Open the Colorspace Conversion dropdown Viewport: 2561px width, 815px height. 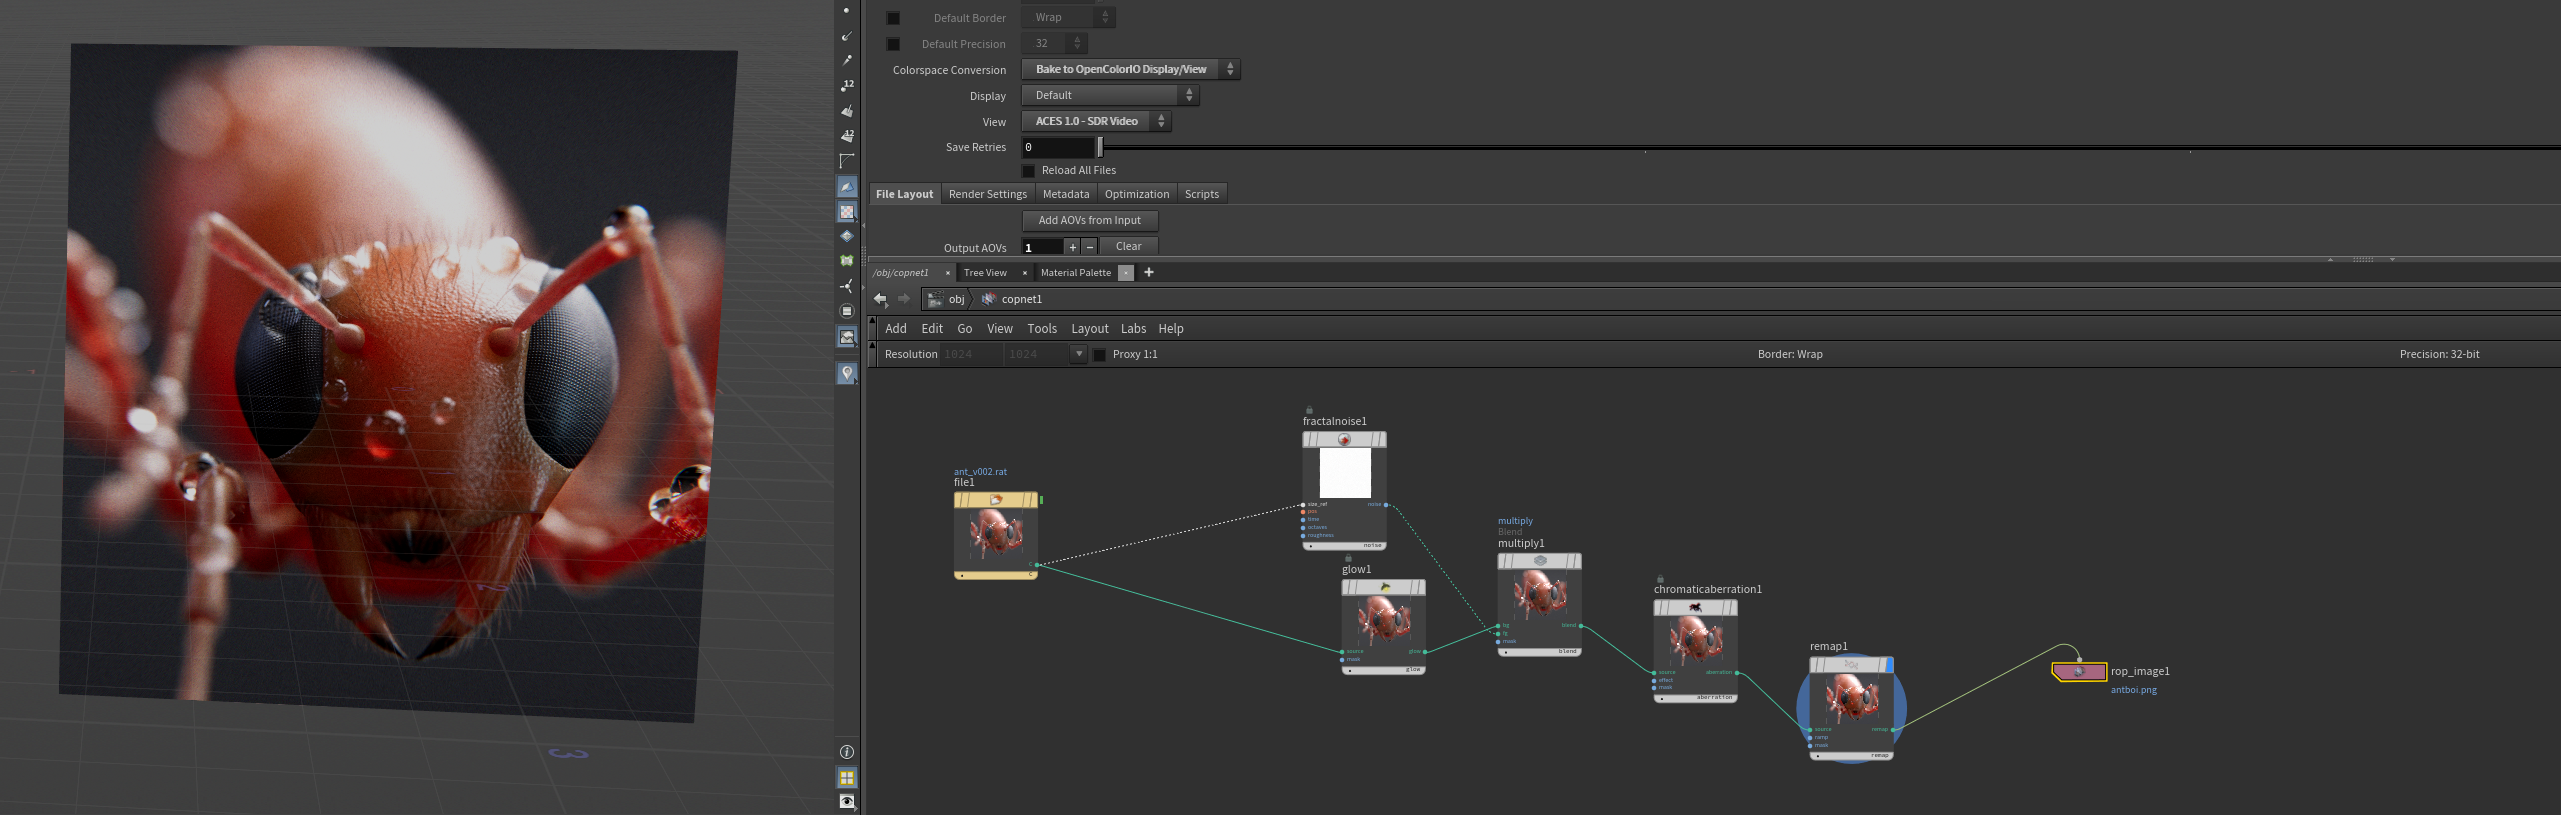[1131, 69]
